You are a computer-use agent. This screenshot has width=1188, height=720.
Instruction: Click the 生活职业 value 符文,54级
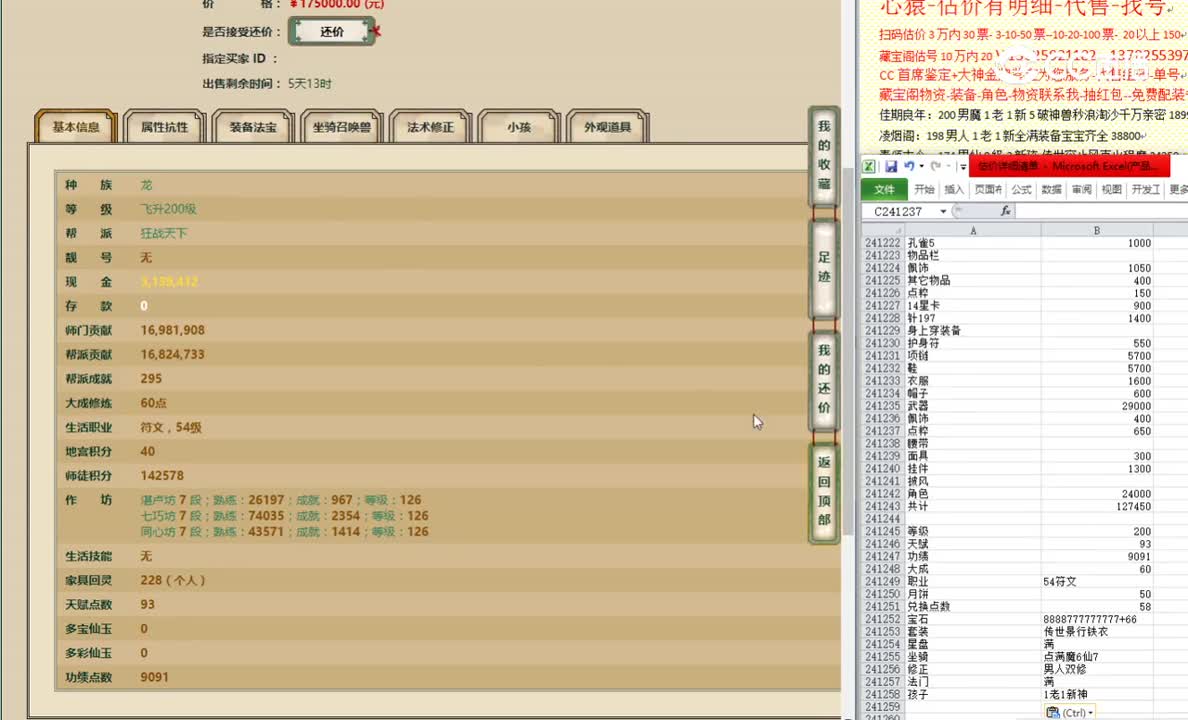(171, 427)
